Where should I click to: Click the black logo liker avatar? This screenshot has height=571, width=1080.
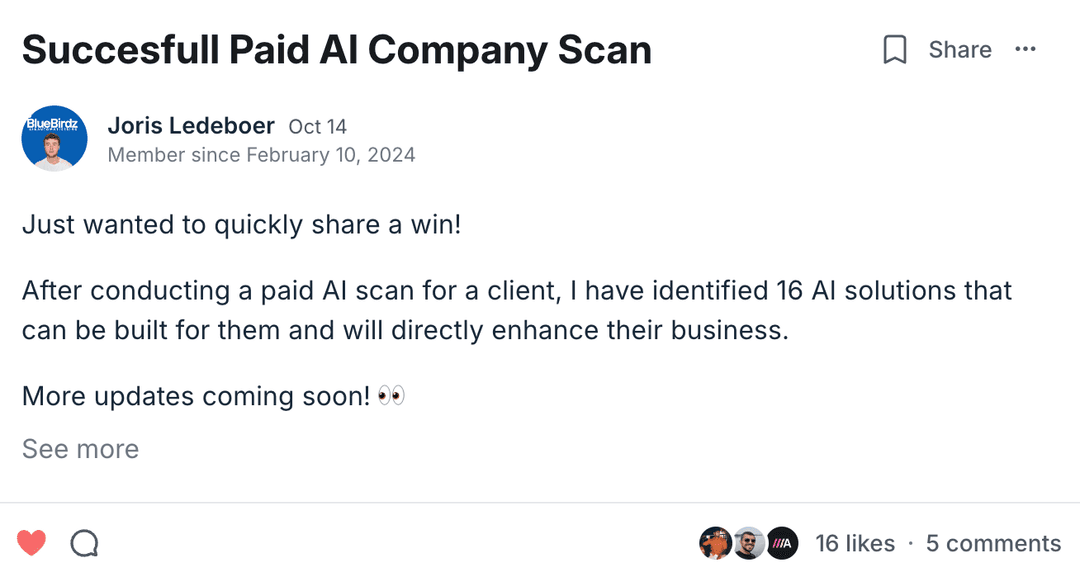point(781,543)
